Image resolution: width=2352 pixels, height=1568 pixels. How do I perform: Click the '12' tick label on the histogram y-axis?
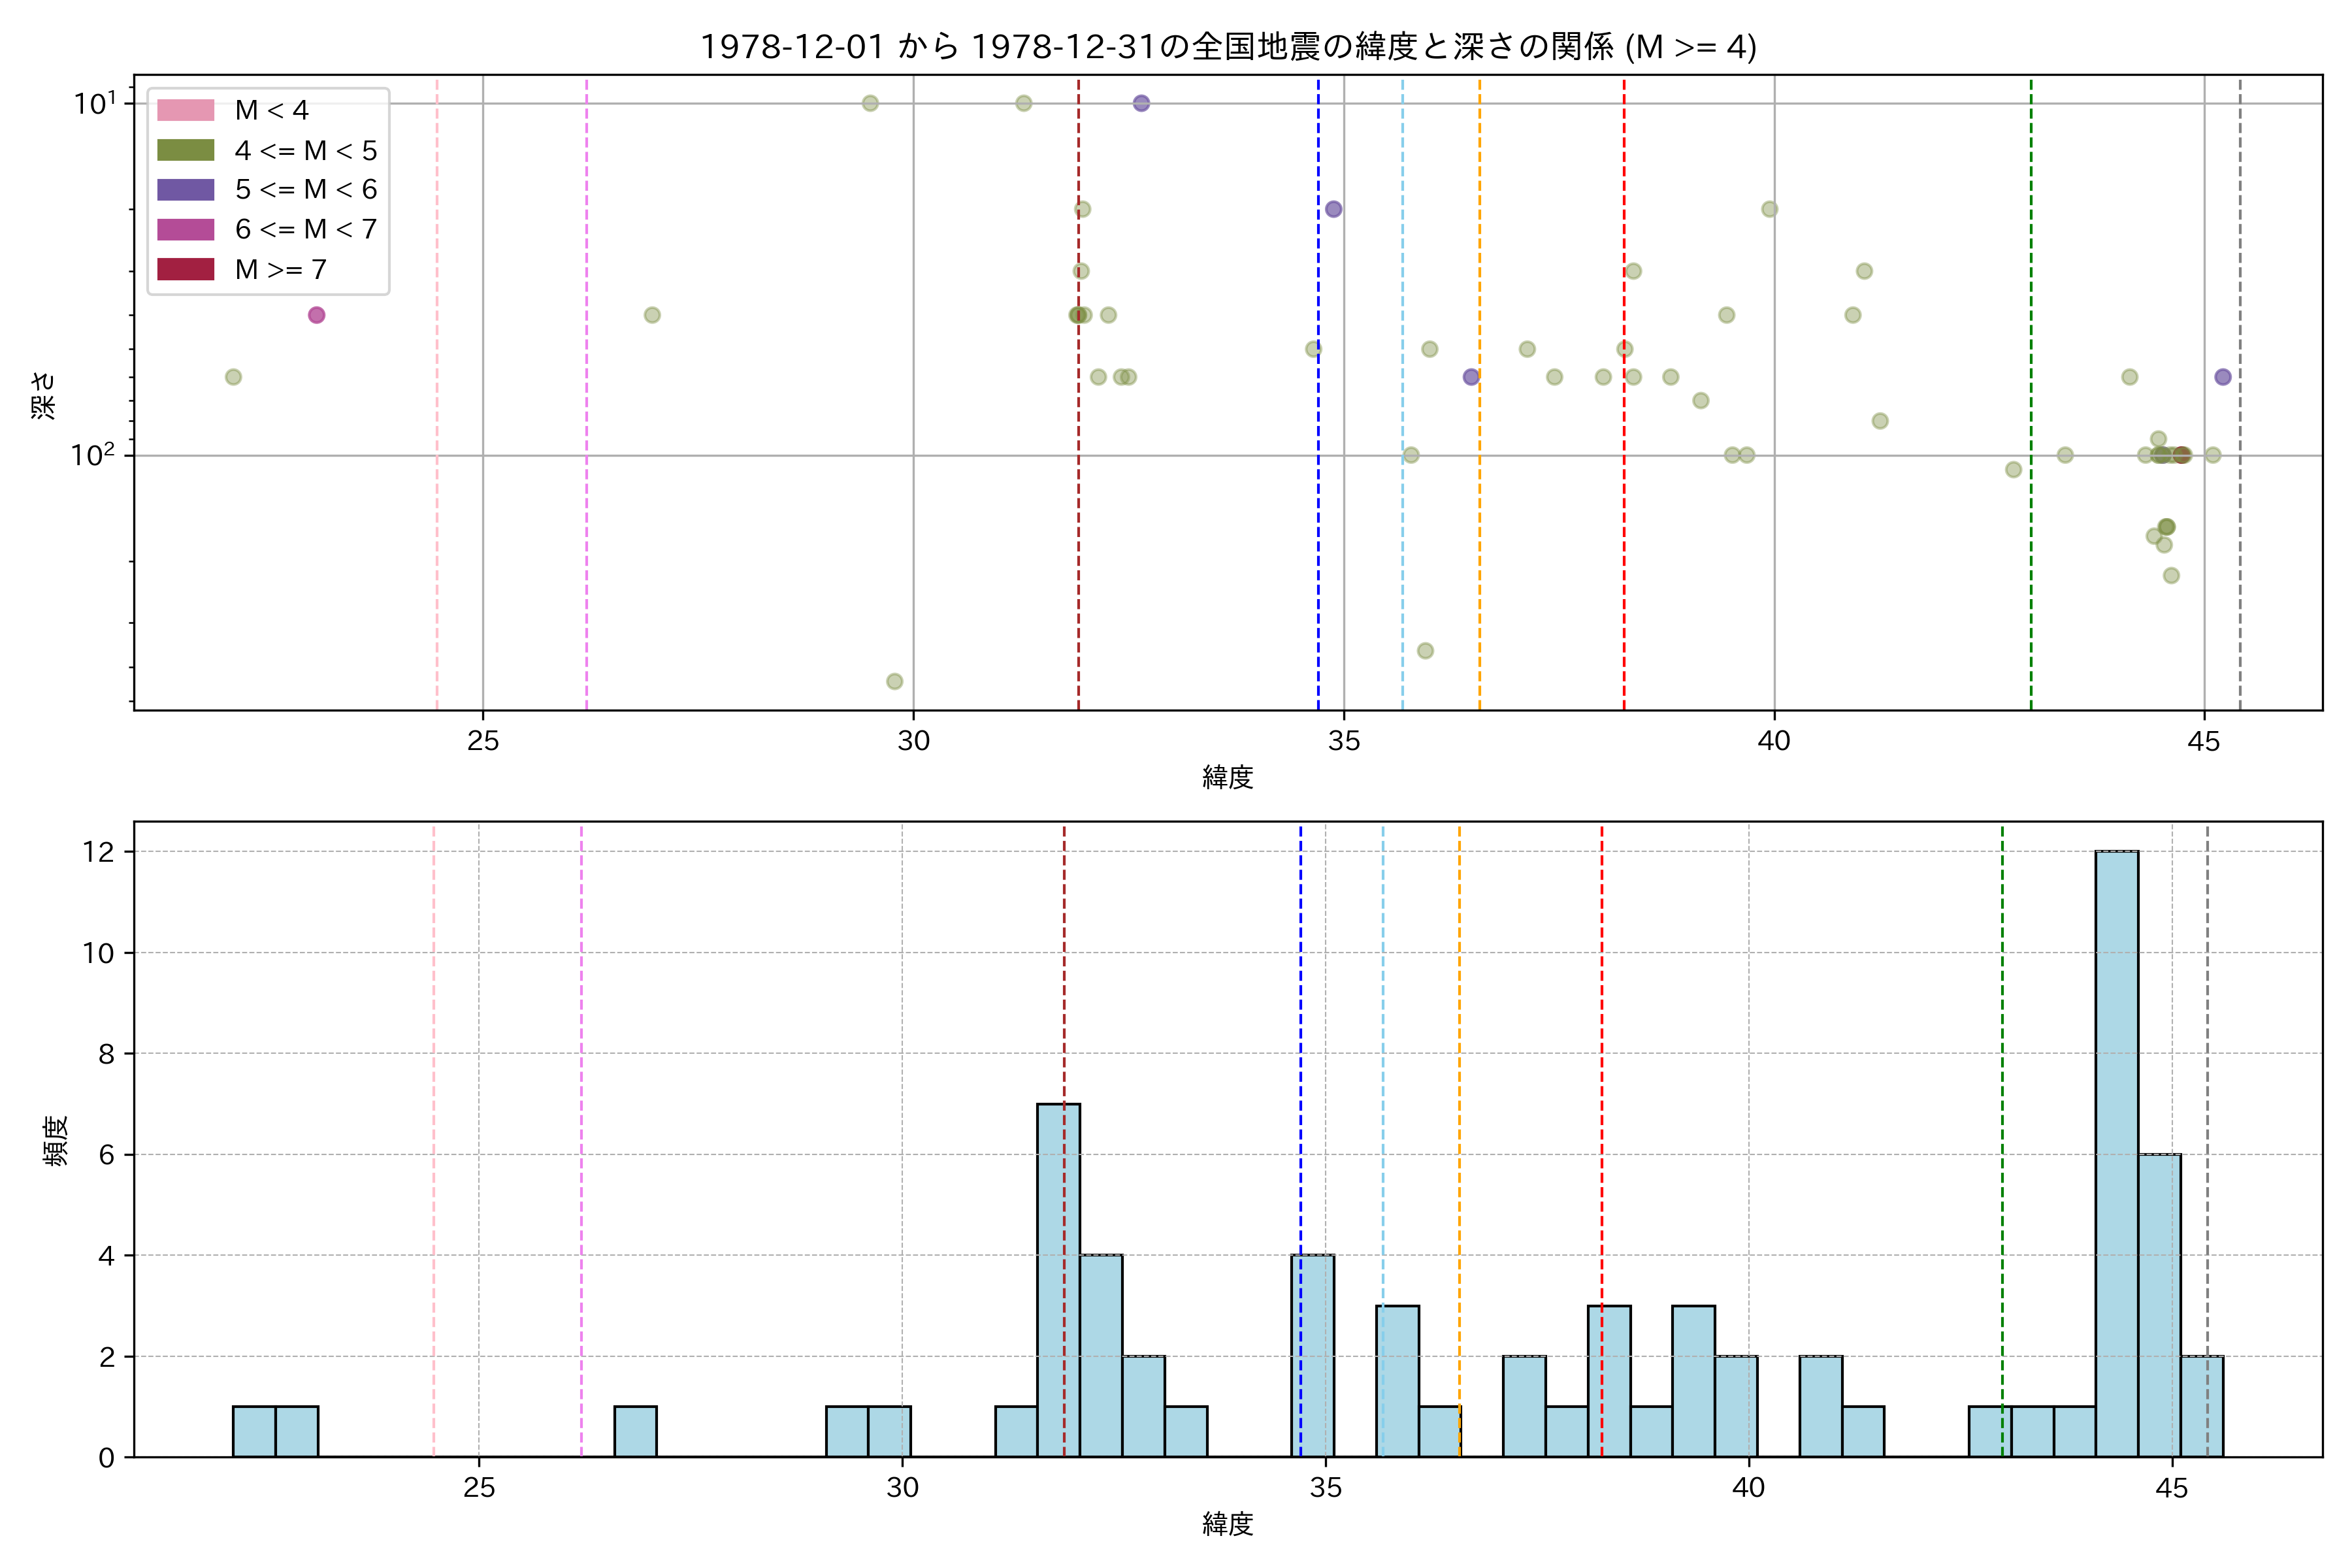point(99,852)
